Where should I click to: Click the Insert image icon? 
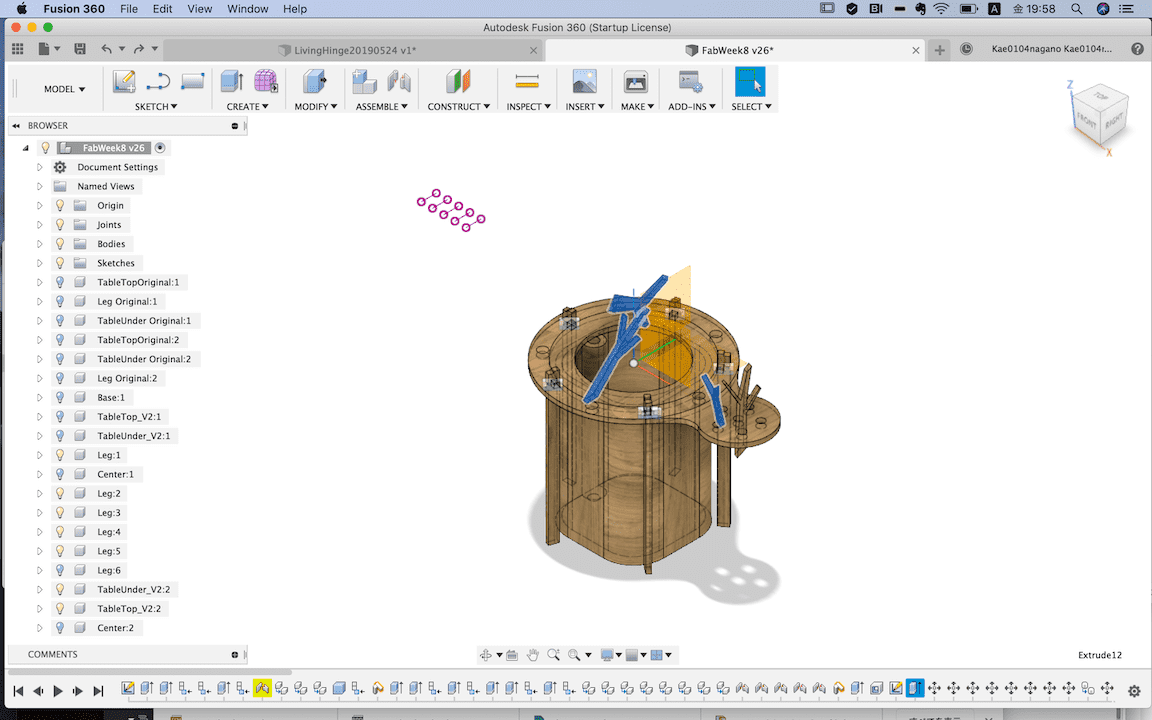tap(585, 82)
